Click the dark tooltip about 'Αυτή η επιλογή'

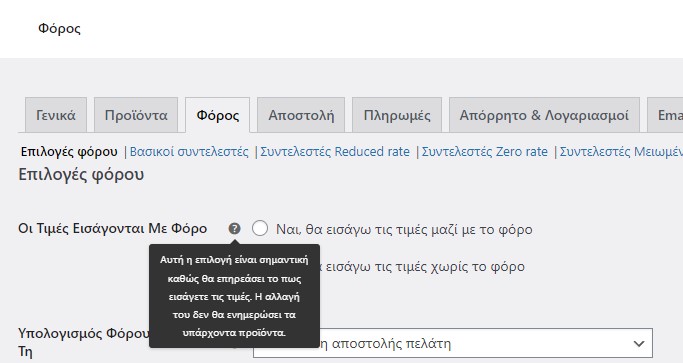click(234, 296)
